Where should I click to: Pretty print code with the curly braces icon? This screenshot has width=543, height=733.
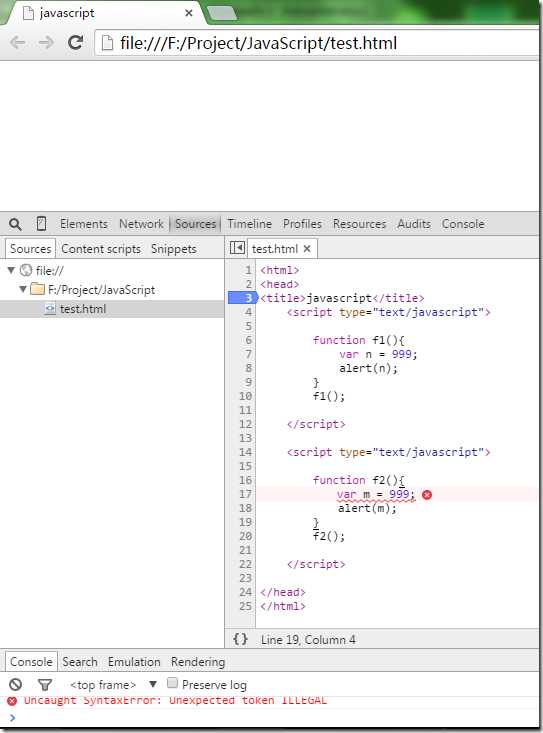pyautogui.click(x=240, y=639)
